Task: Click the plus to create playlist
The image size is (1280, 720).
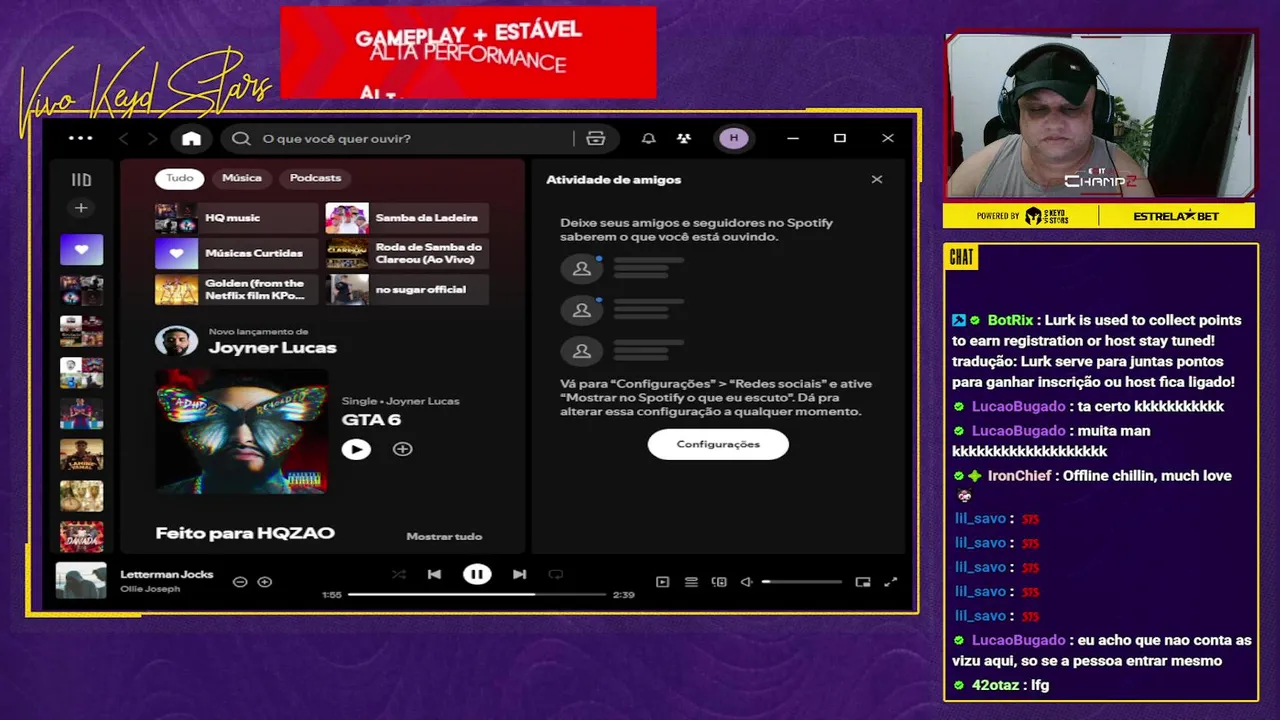Action: [x=81, y=208]
